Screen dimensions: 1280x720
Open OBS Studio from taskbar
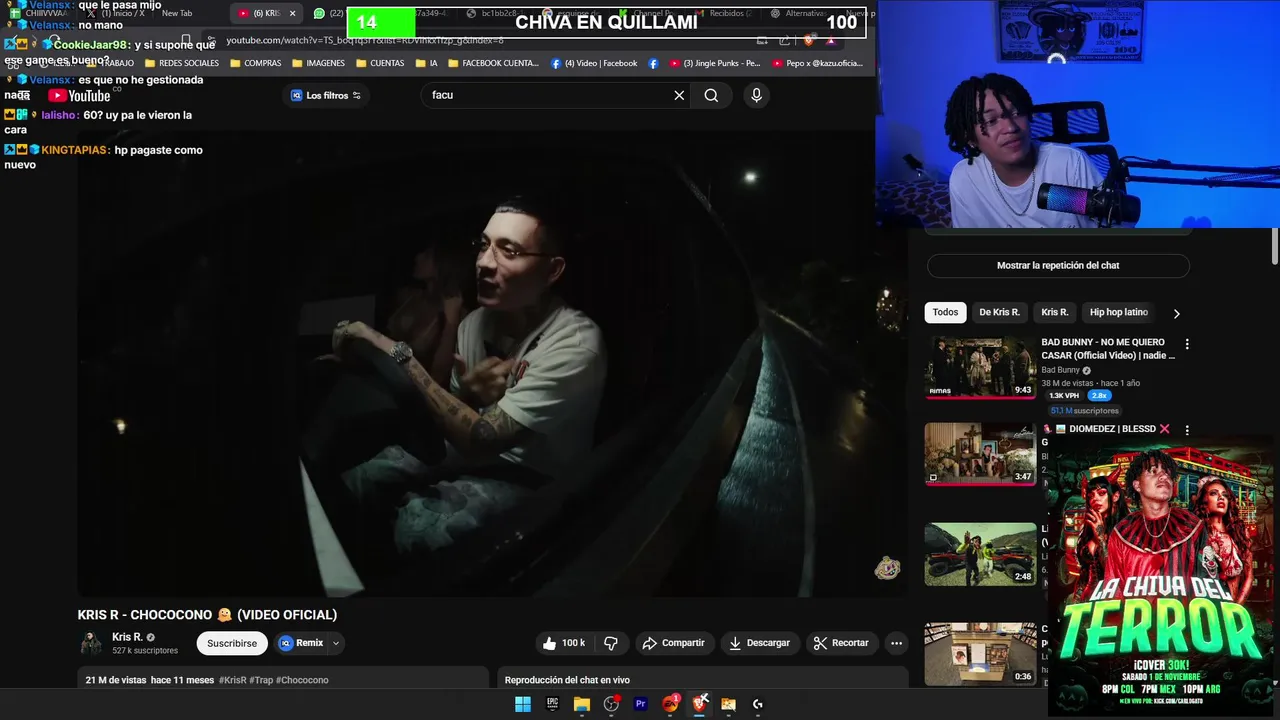click(611, 704)
